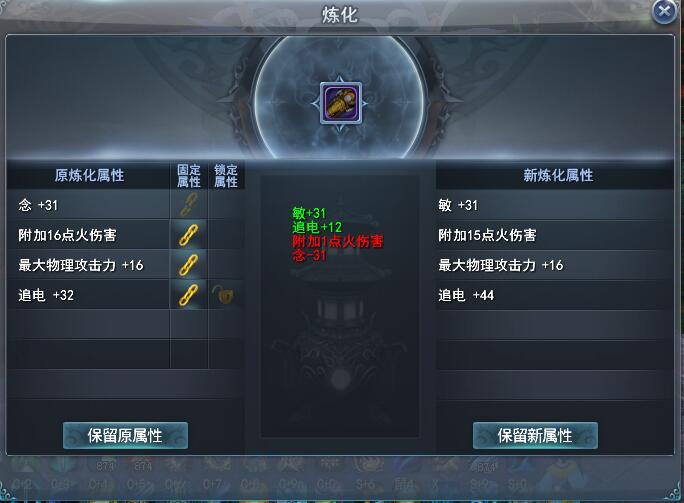684x503 pixels.
Task: Click the golden gauntlet equipment icon
Action: pos(341,103)
